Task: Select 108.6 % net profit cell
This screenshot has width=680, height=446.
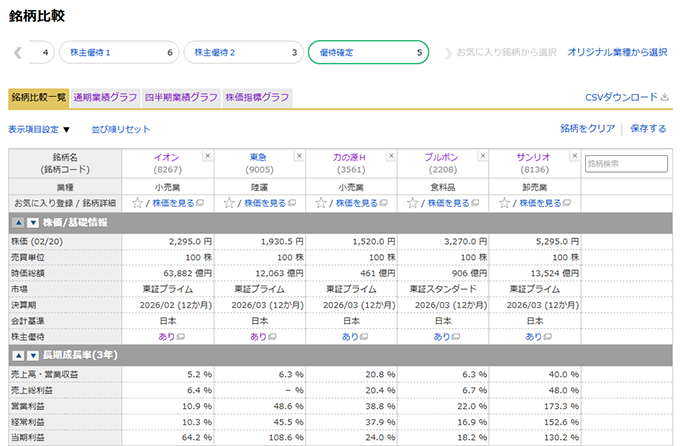Action: click(259, 438)
